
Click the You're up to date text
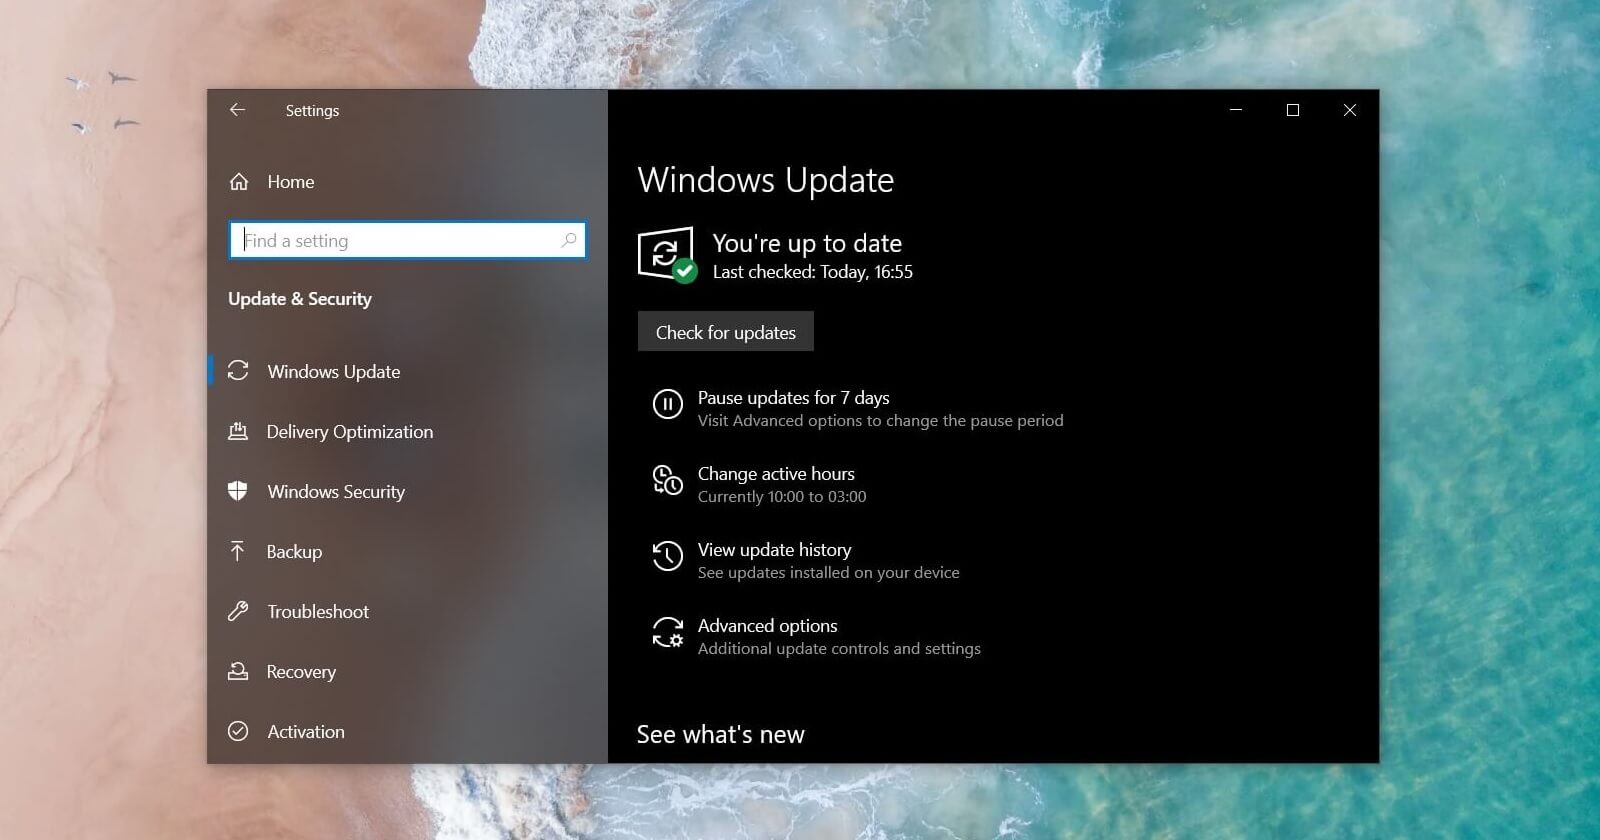coord(807,243)
